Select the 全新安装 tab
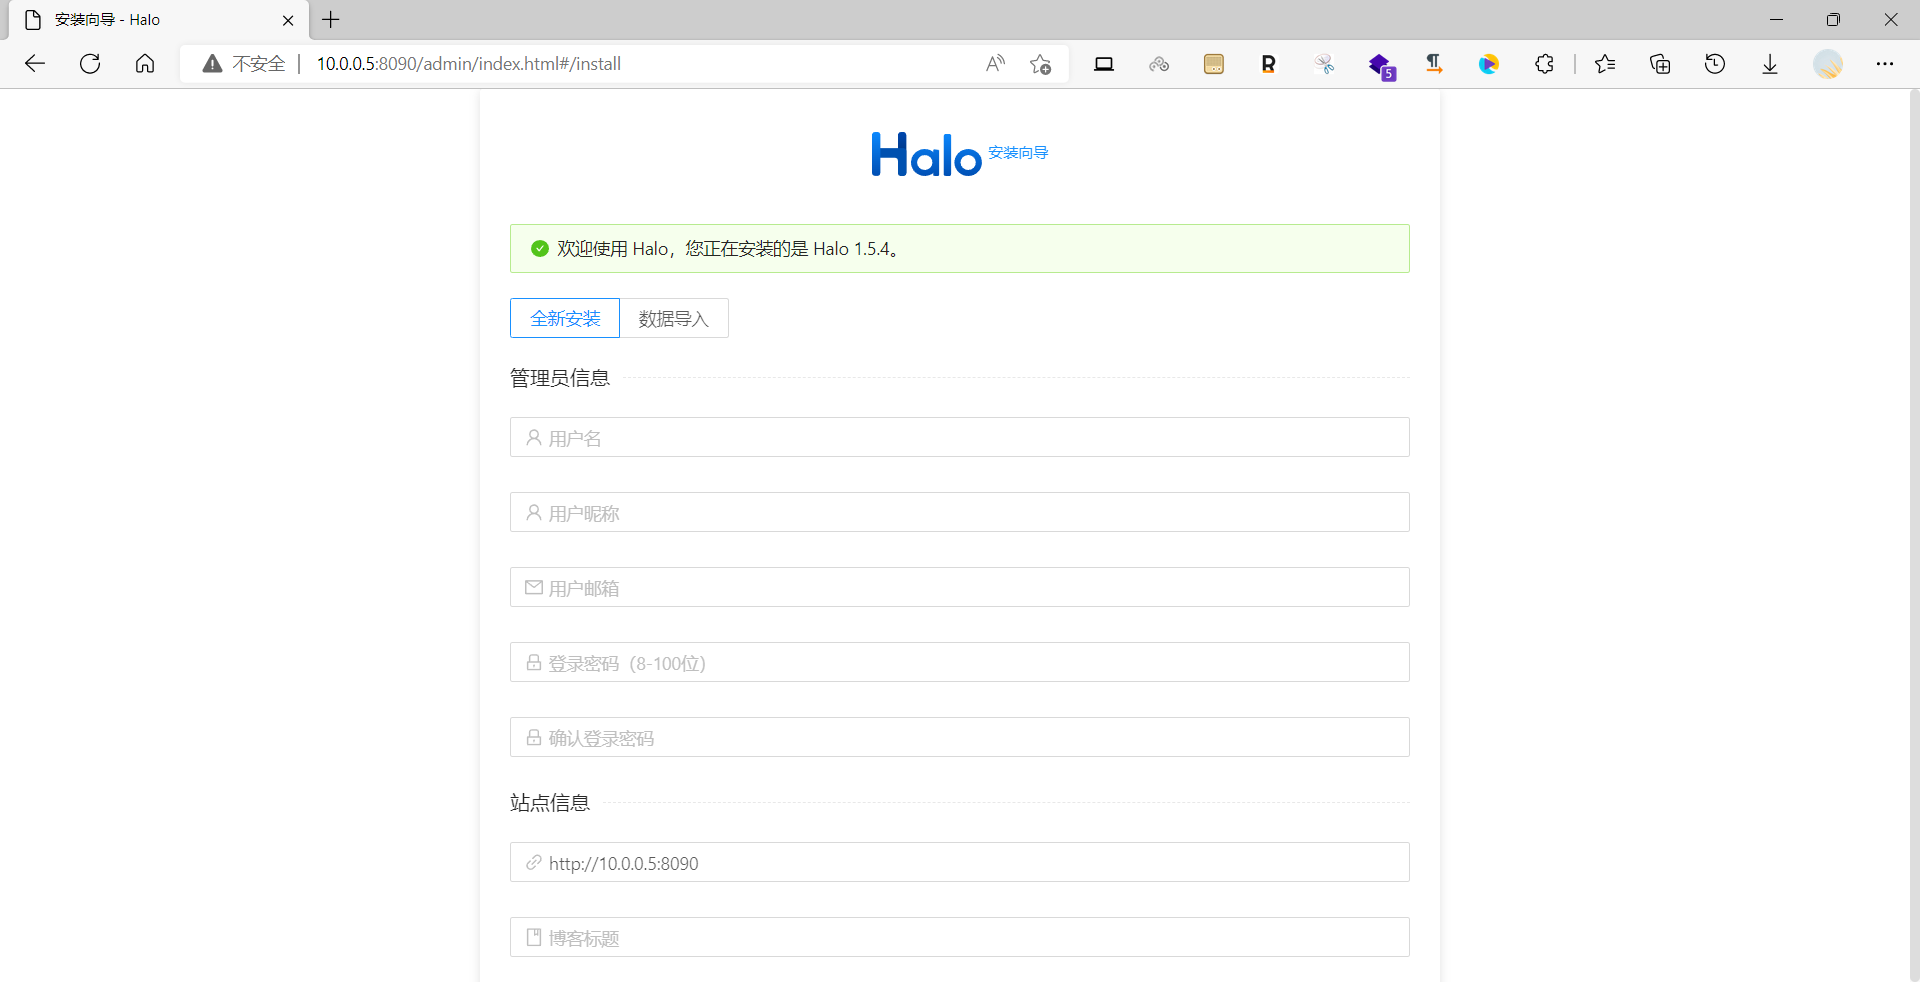Image resolution: width=1920 pixels, height=982 pixels. tap(565, 318)
